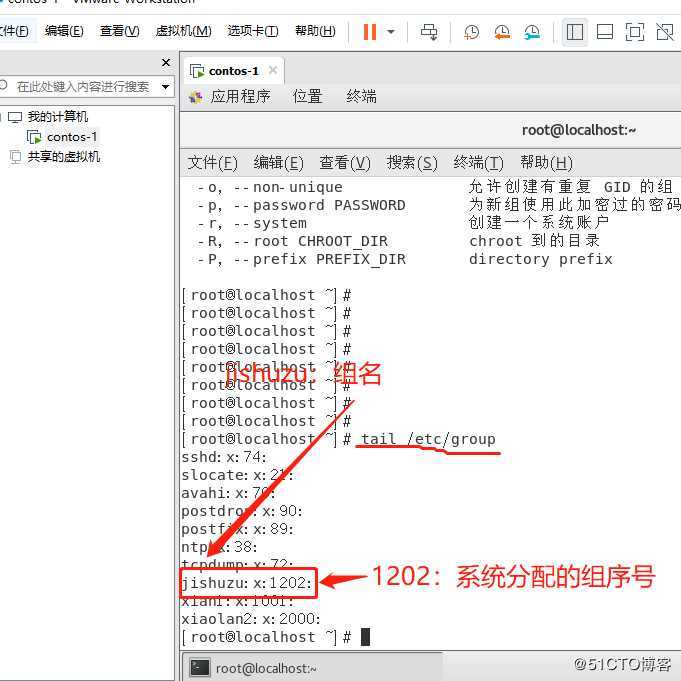Open VMware 编辑(E) menu

tap(64, 31)
